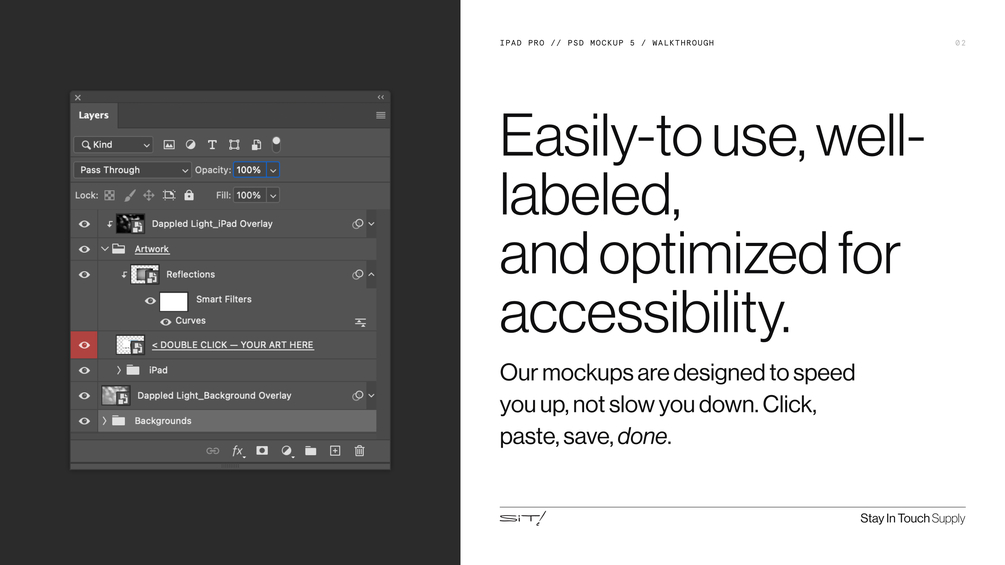Filter layers by smart object icon

tap(256, 145)
